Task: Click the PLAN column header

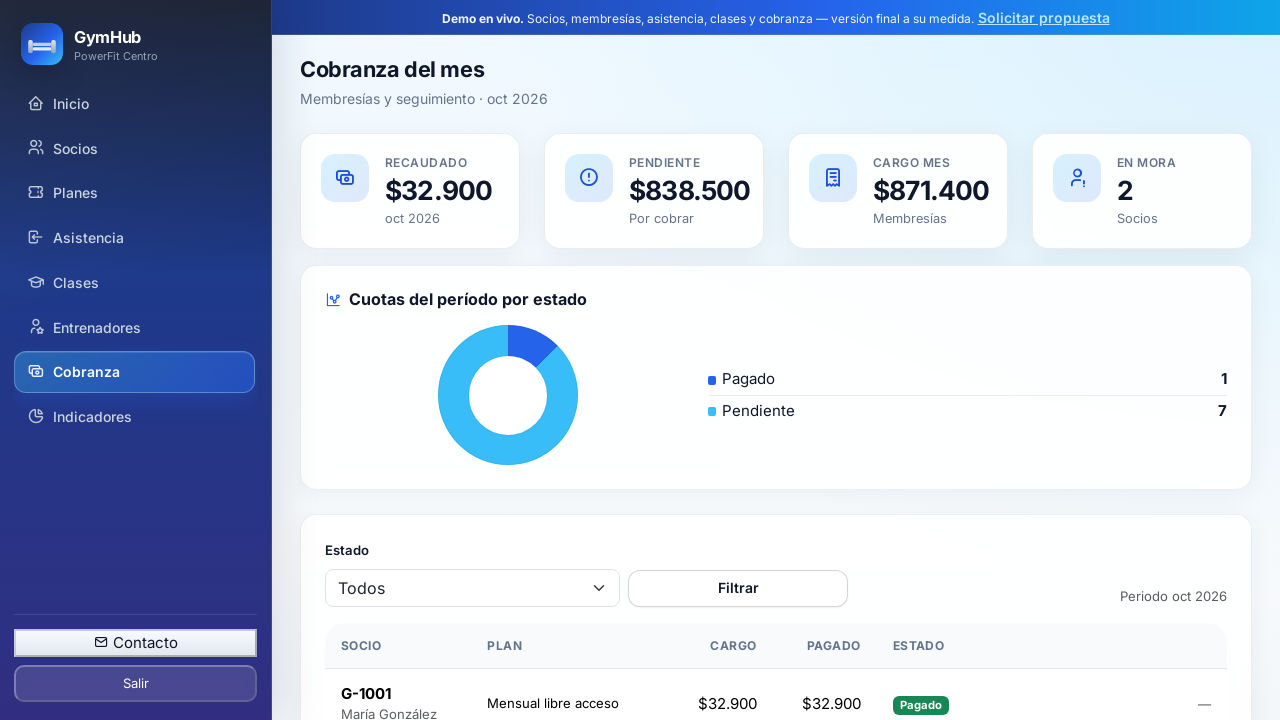Action: pyautogui.click(x=503, y=646)
